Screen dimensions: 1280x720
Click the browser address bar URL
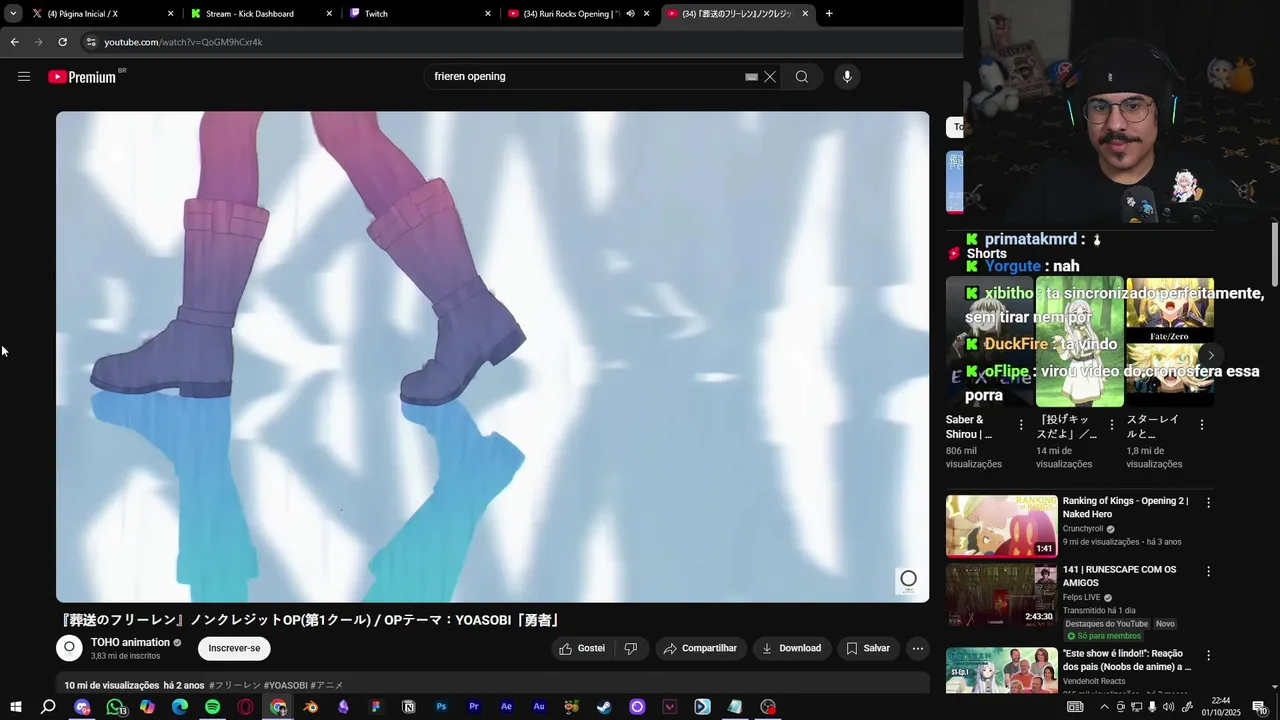183,42
